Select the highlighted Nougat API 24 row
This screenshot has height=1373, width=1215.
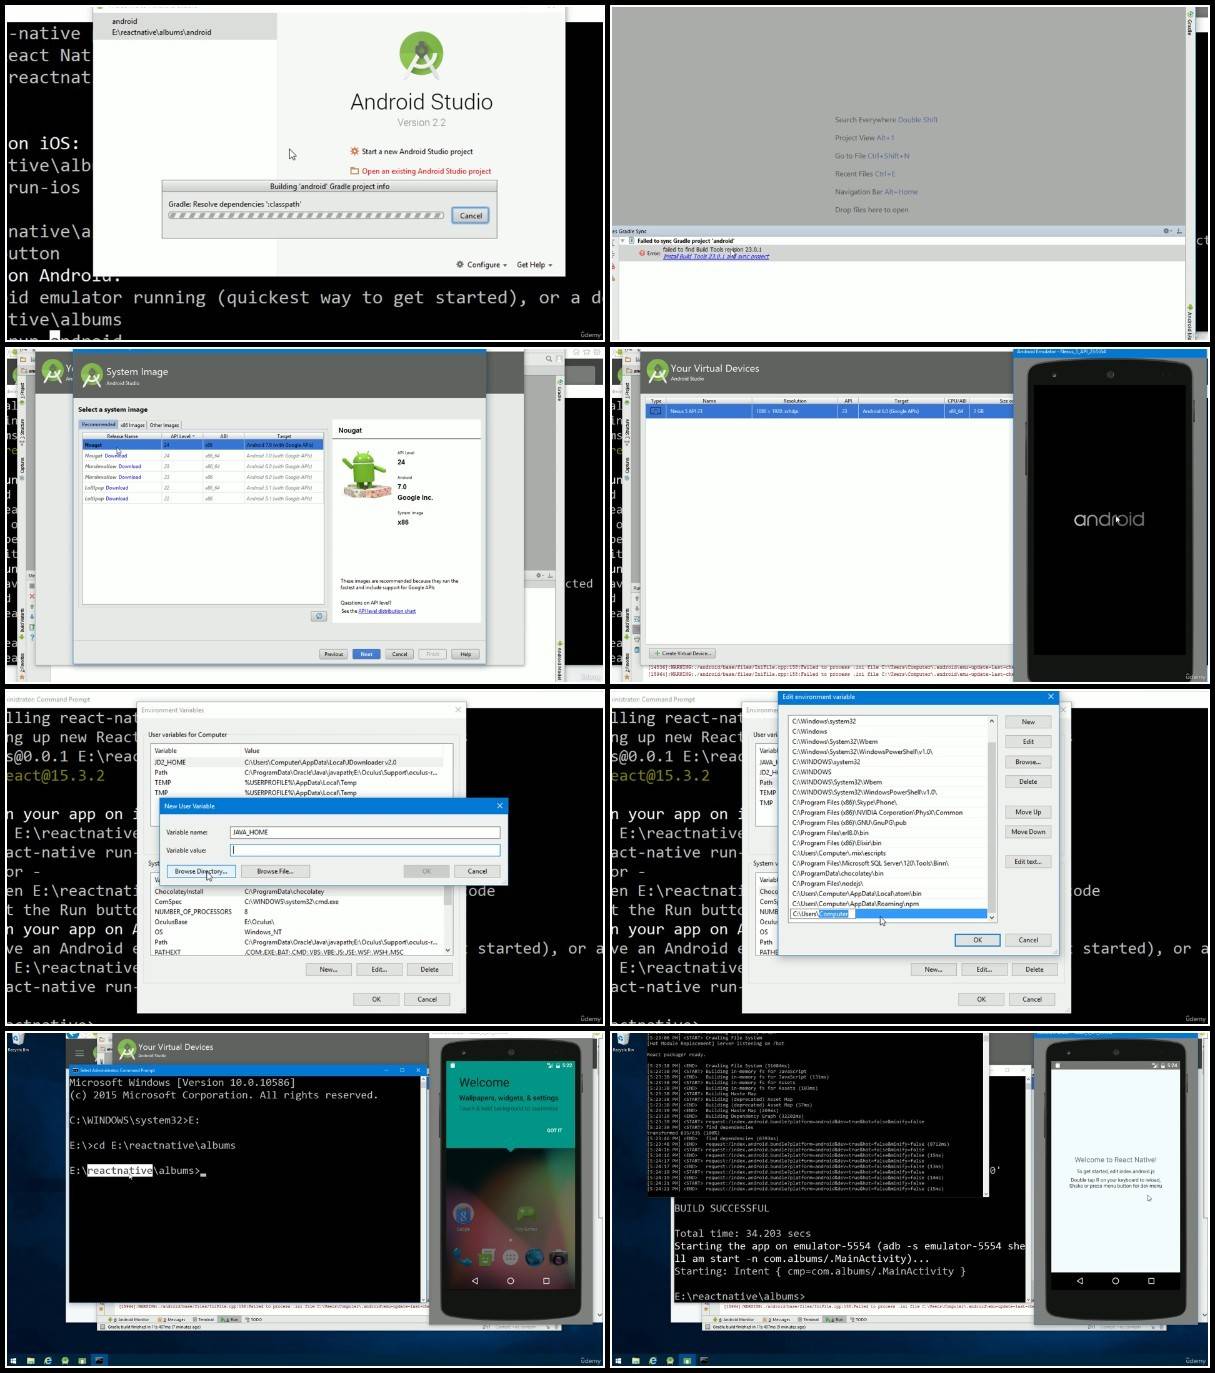tap(203, 445)
